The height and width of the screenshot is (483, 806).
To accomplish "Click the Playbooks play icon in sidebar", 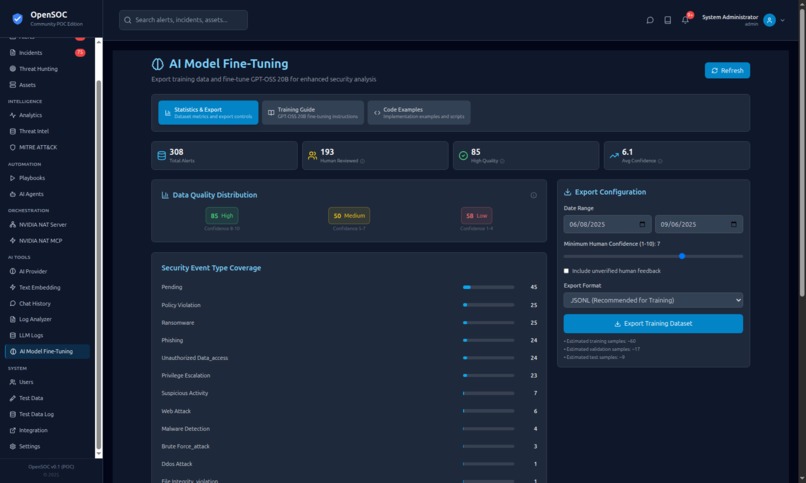I will point(12,178).
